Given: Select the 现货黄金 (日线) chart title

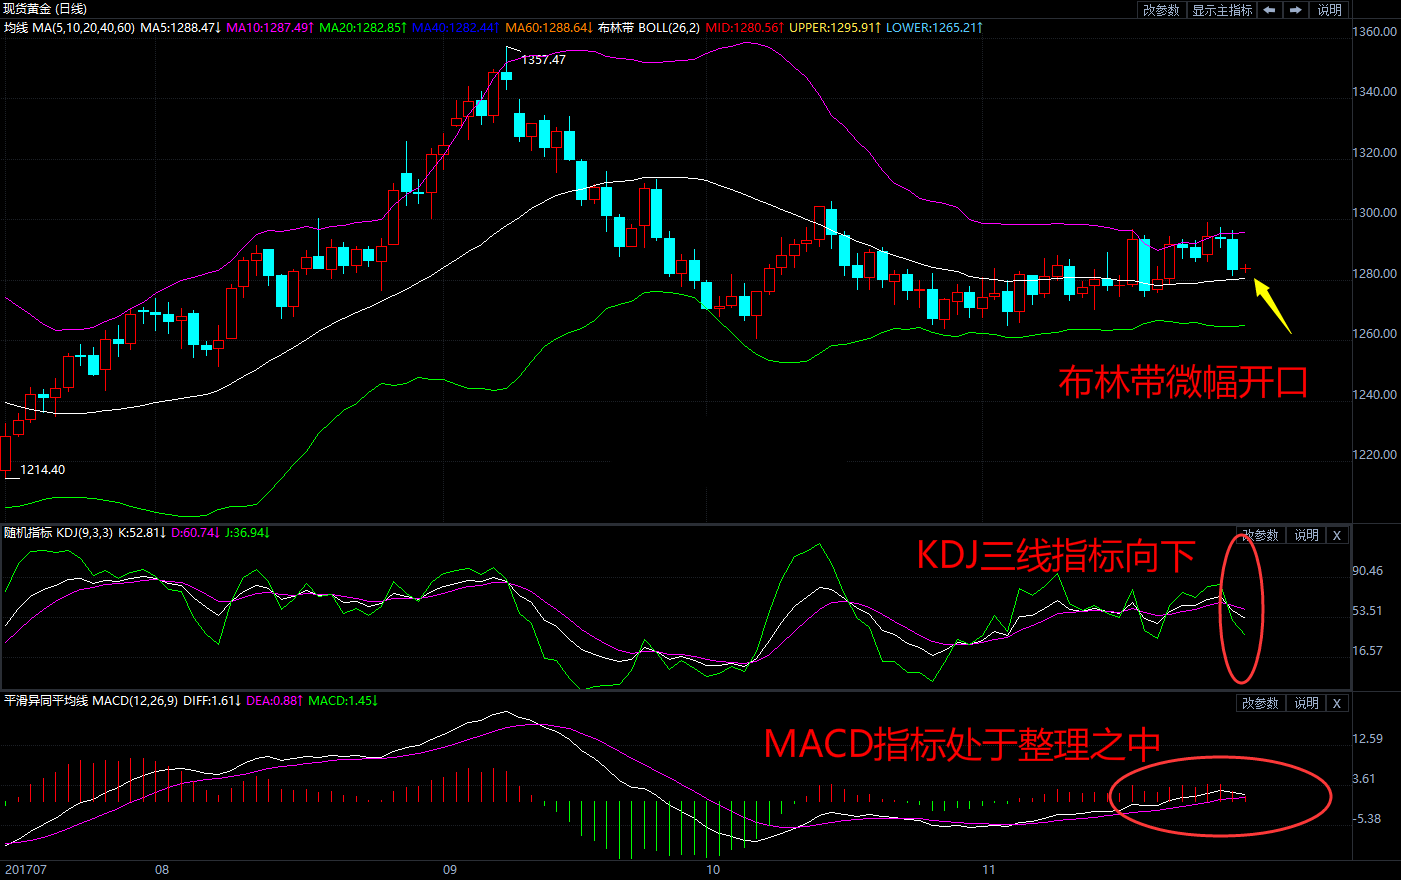Looking at the screenshot, I should point(45,9).
